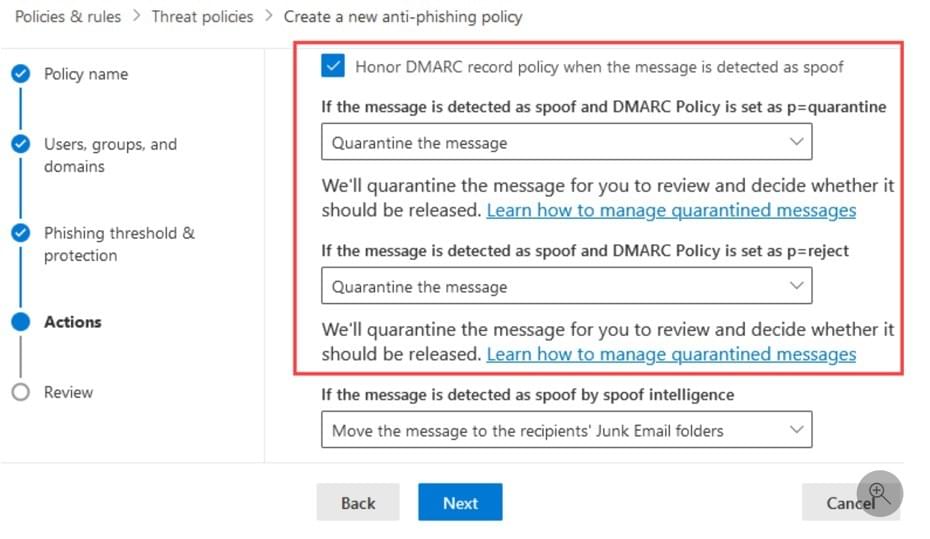The image size is (930, 539).
Task: Open the p=reject action dropdown
Action: pyautogui.click(x=566, y=287)
